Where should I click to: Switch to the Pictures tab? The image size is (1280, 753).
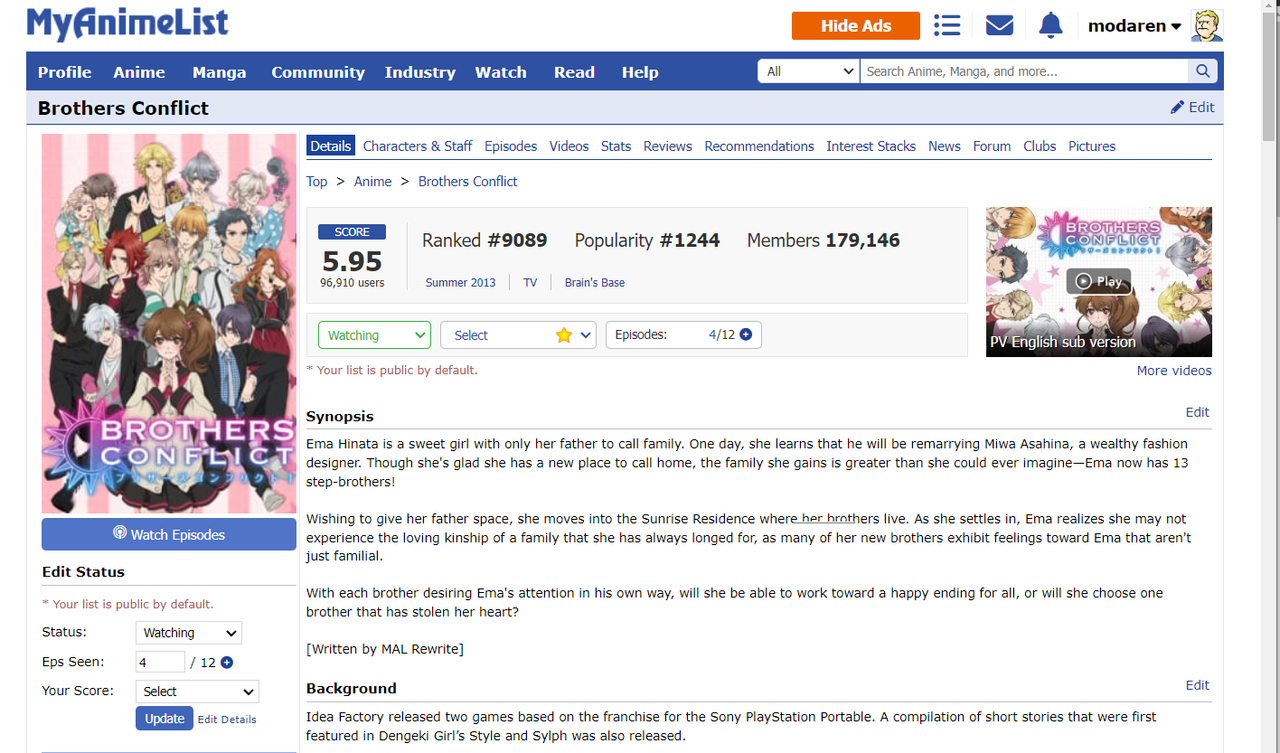(x=1092, y=146)
